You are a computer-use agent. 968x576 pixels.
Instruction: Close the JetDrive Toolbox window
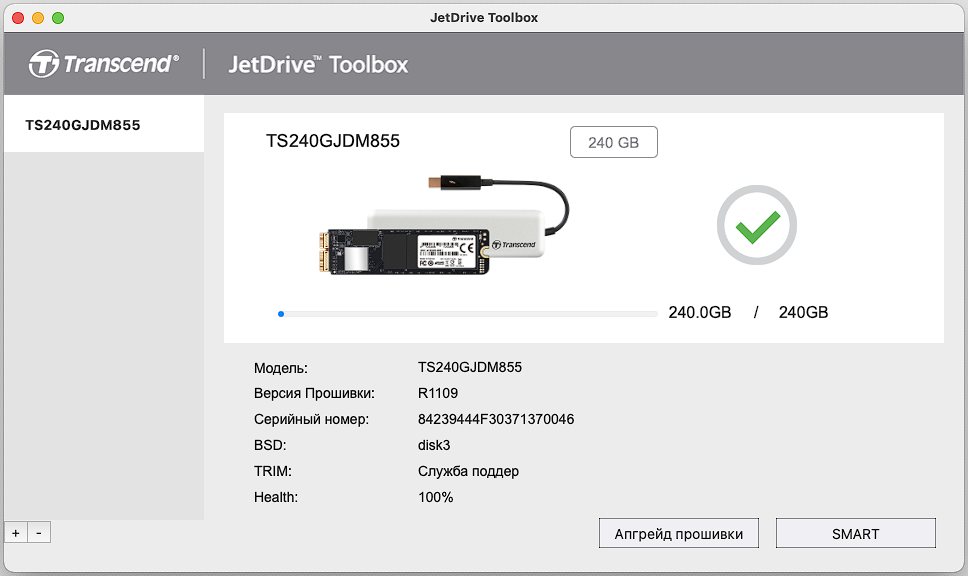(18, 18)
